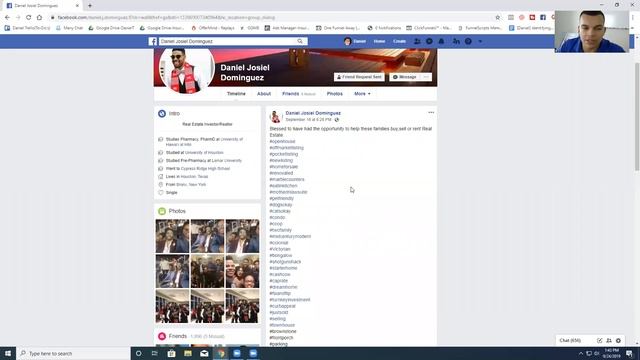Open the #openhouse hashtag
The height and width of the screenshot is (360, 640).
282,141
